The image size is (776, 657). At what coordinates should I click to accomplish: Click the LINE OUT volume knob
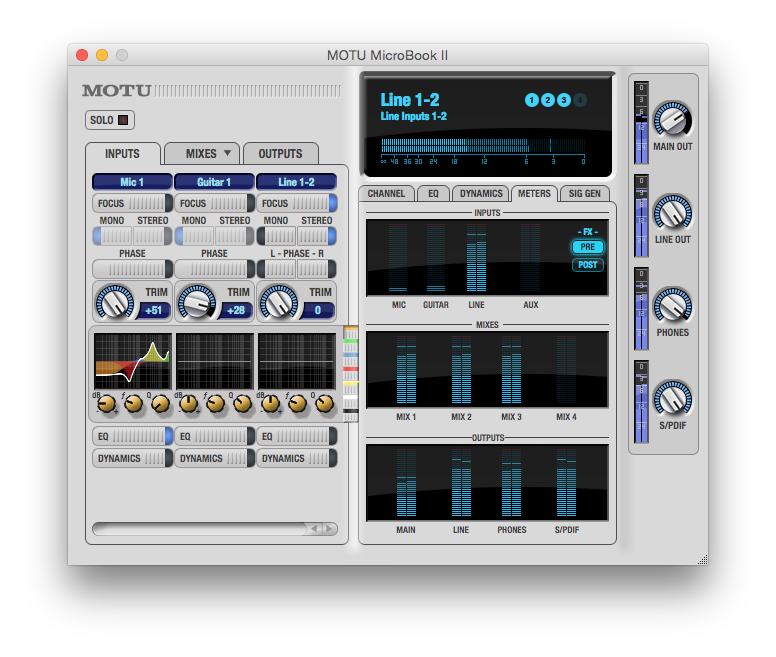coord(672,213)
